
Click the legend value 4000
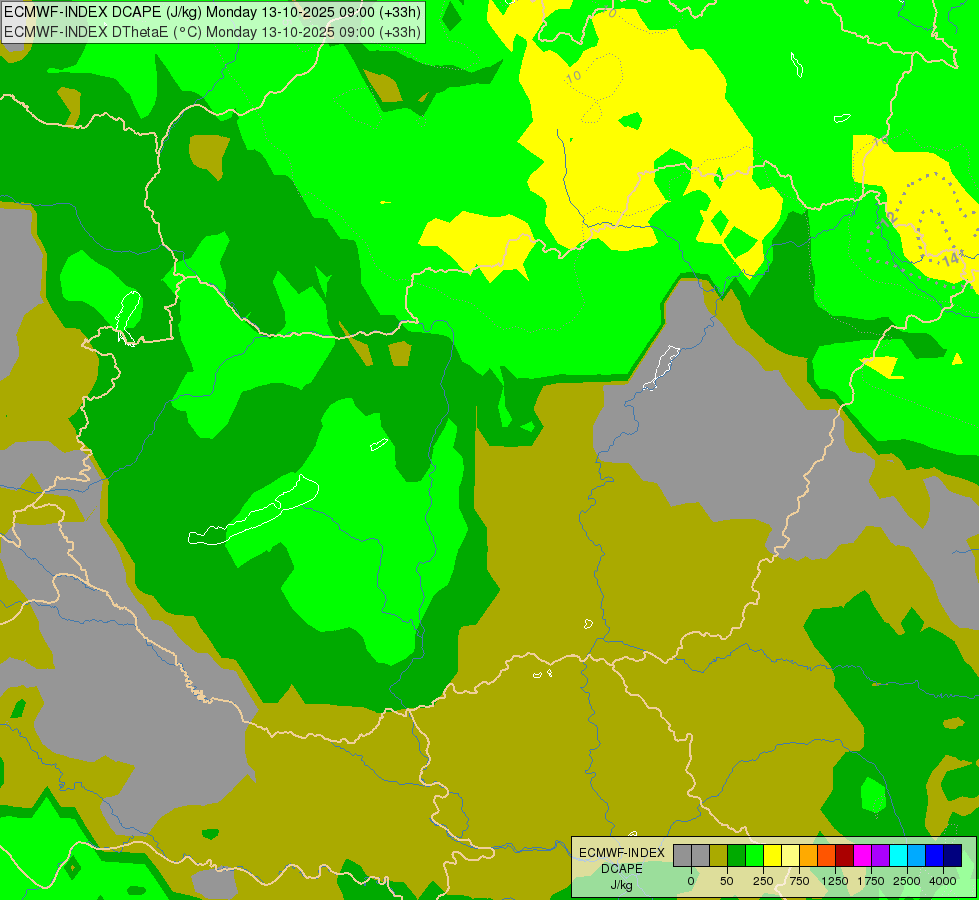943,881
